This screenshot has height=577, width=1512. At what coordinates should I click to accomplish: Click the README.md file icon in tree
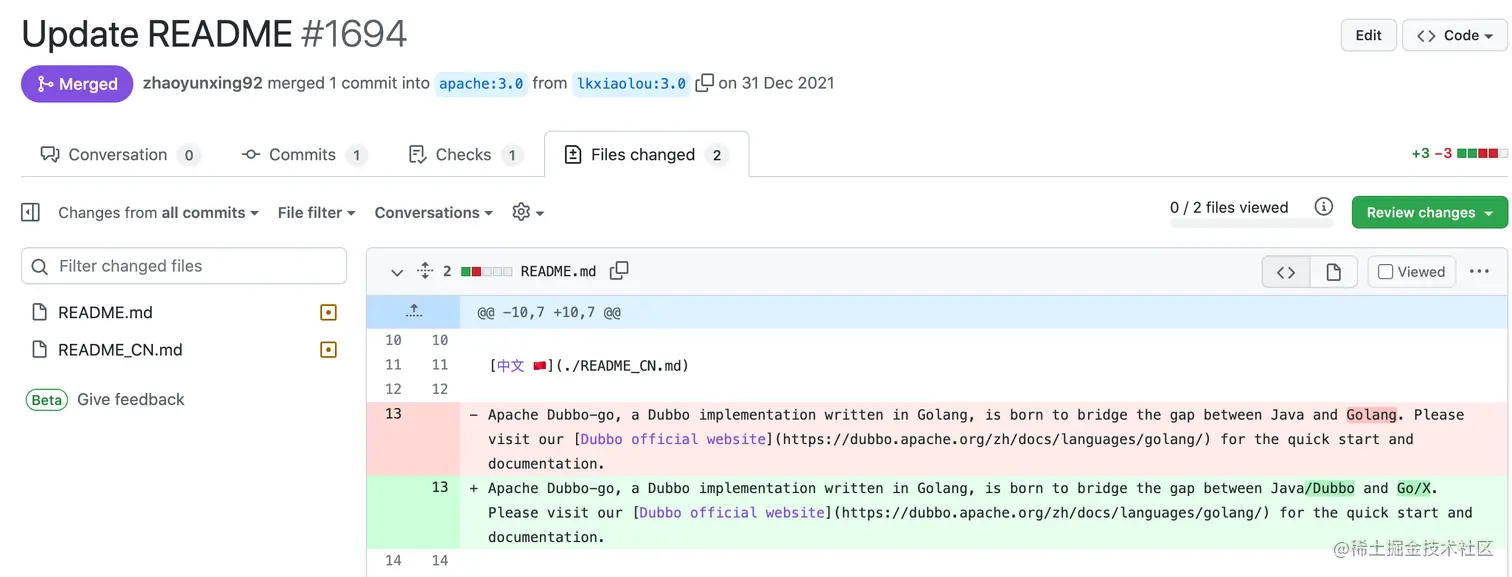coord(40,312)
